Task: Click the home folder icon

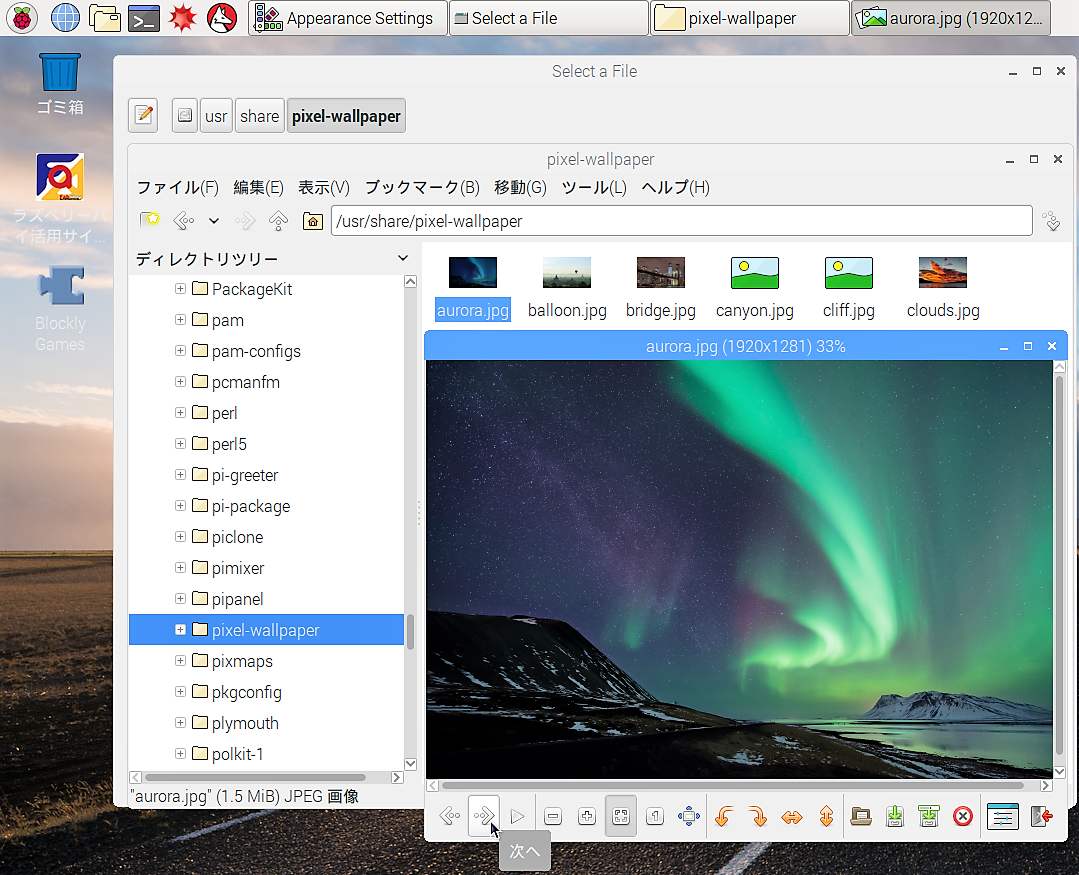Action: 313,221
